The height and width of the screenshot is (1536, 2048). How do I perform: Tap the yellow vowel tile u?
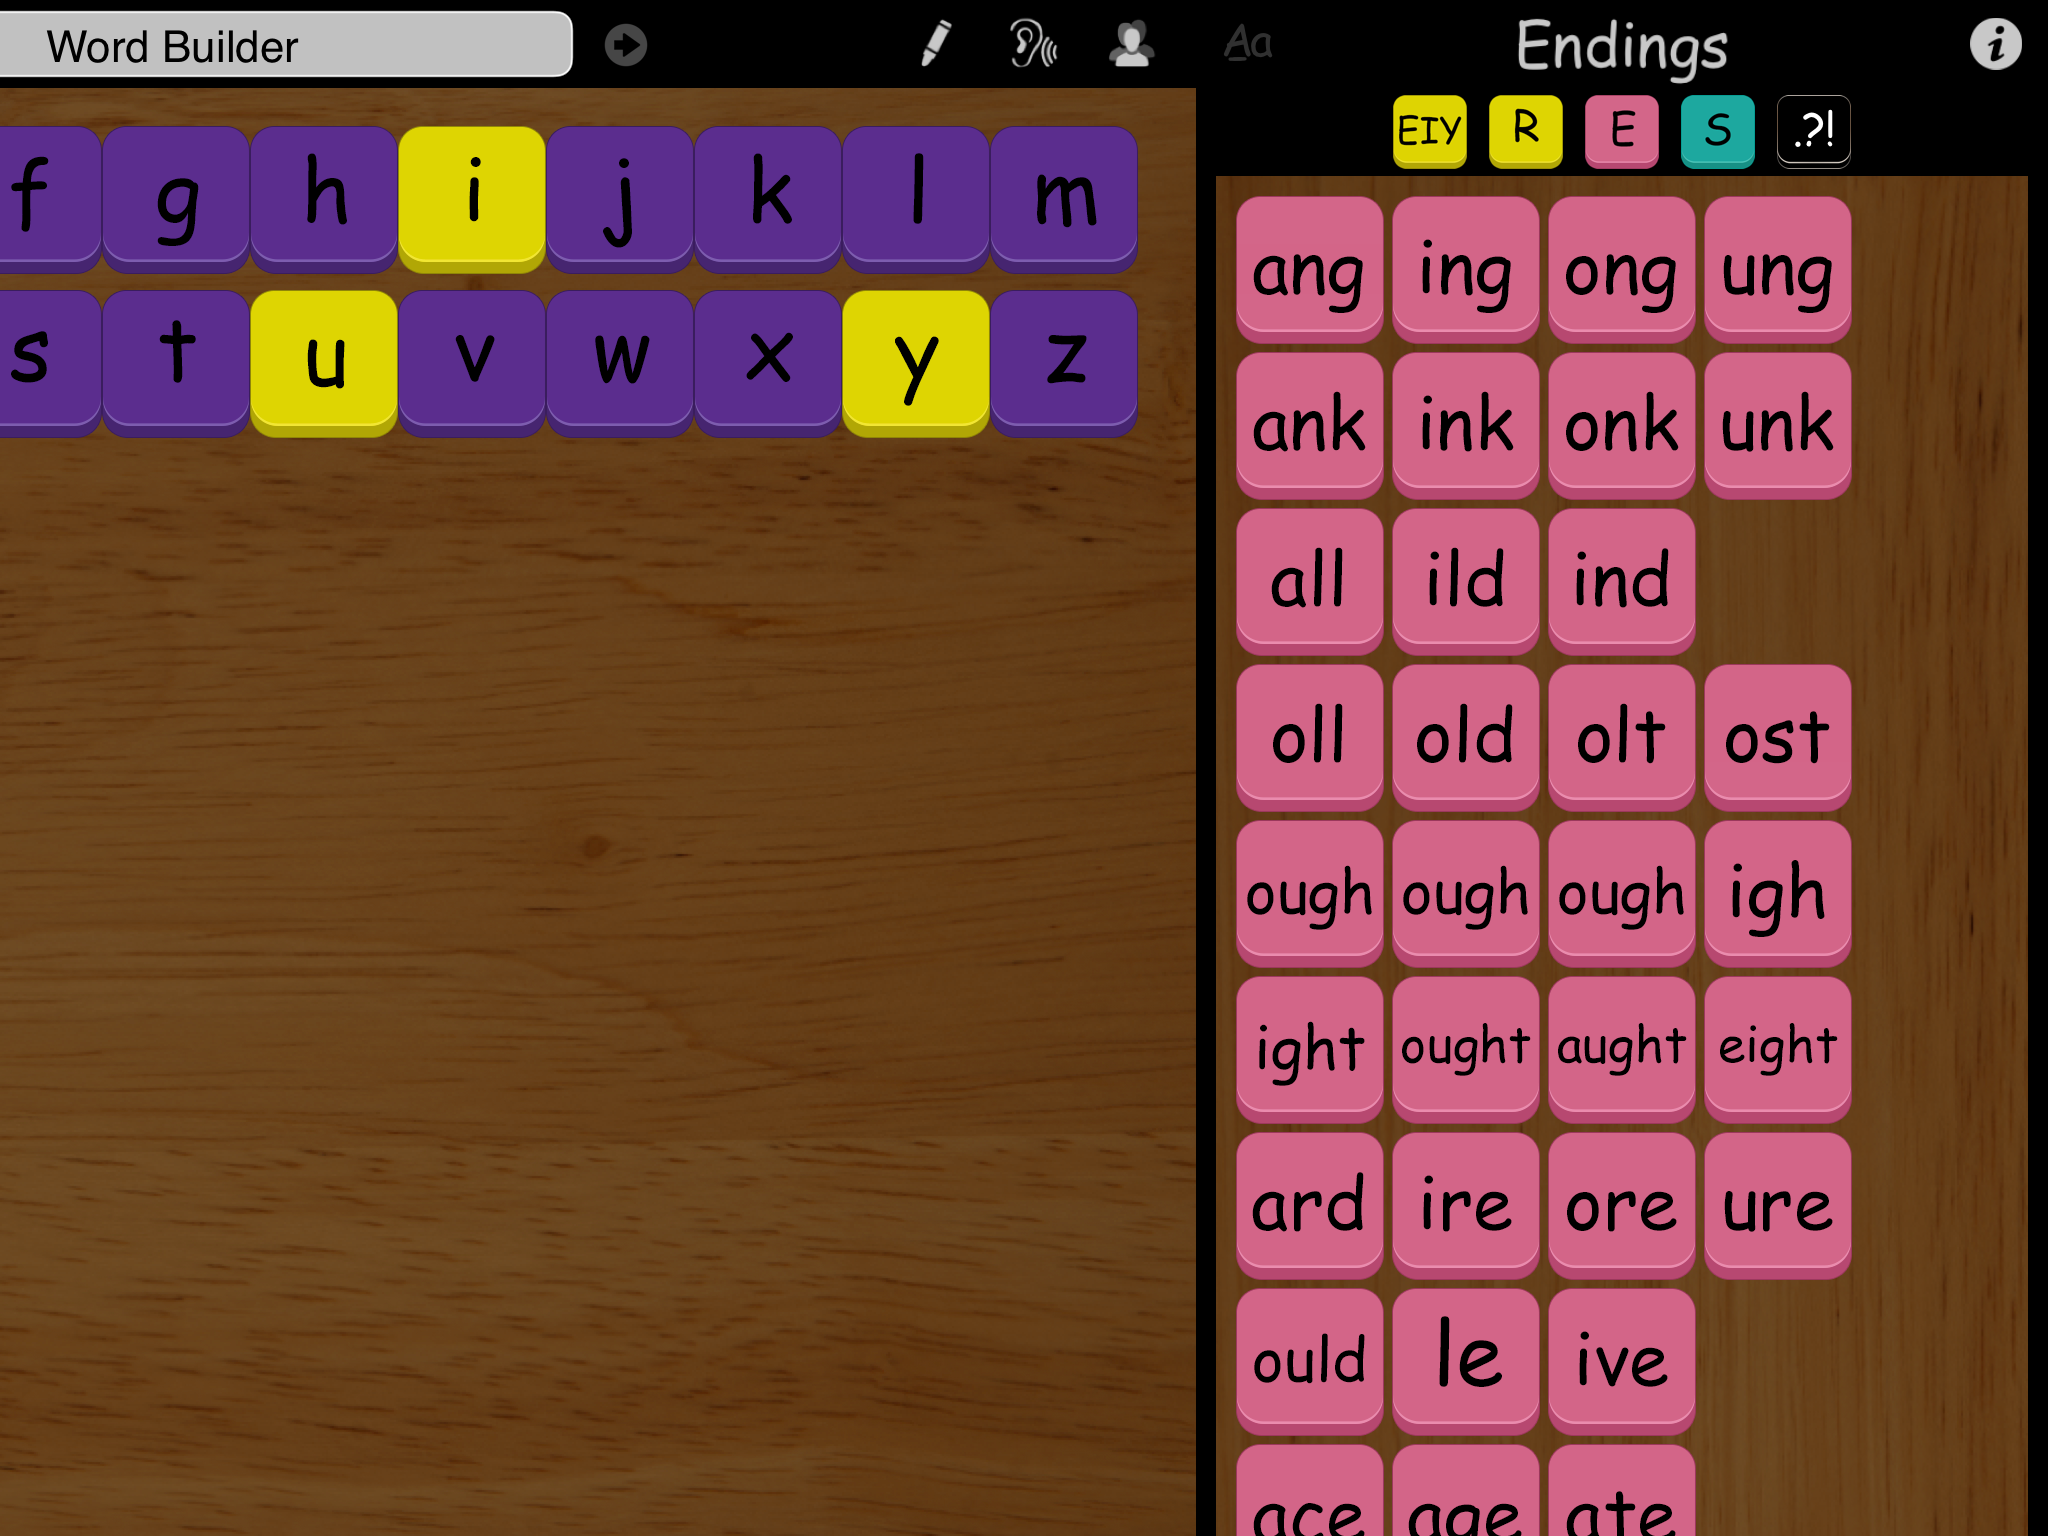324,360
